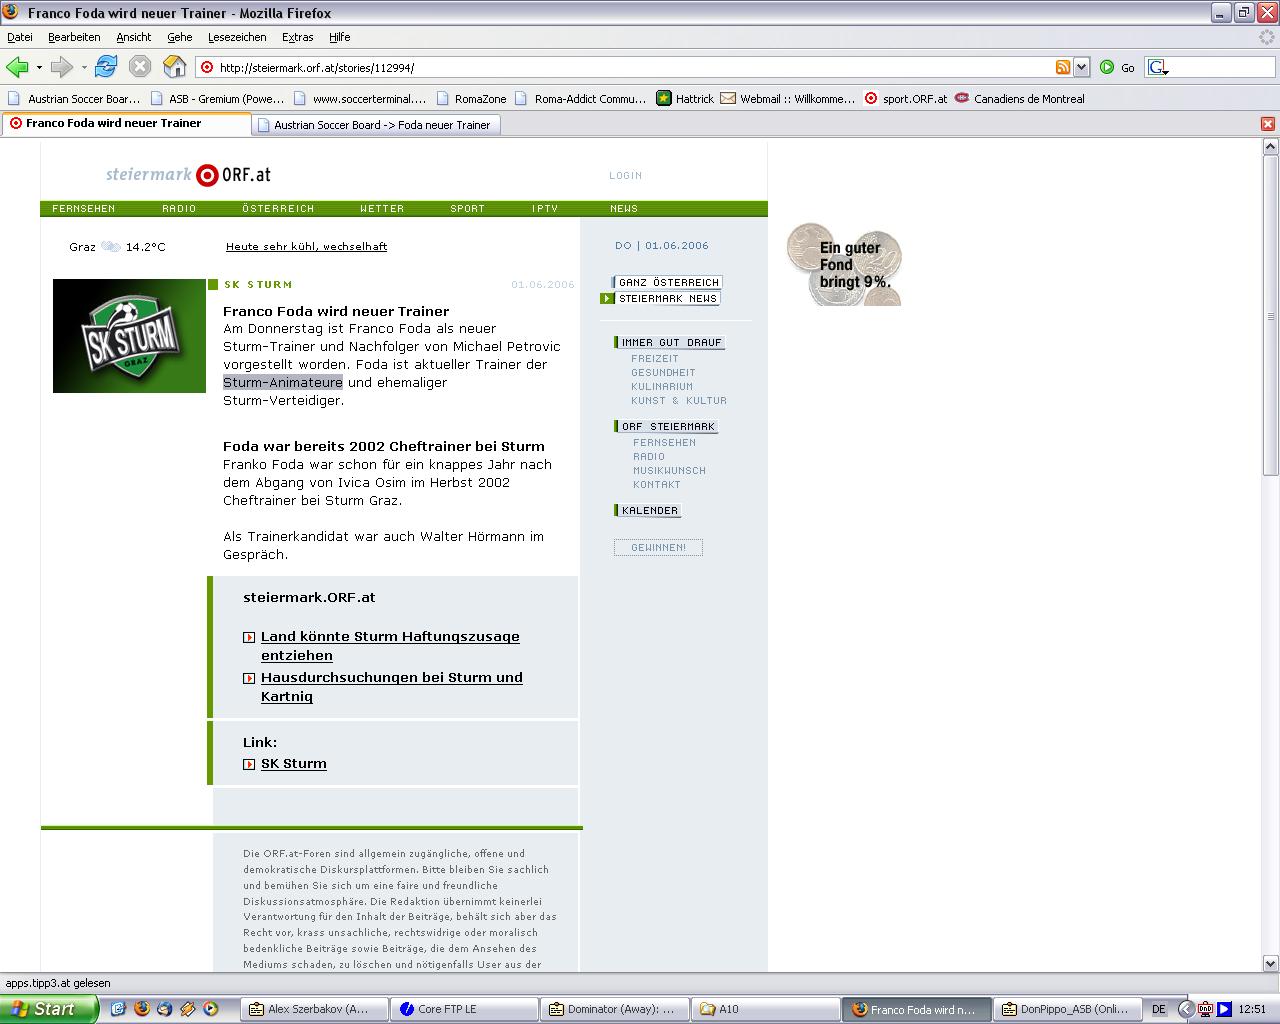Open the search engine selector dropdown
Screen dimensions: 1280x1024
pyautogui.click(x=1158, y=68)
